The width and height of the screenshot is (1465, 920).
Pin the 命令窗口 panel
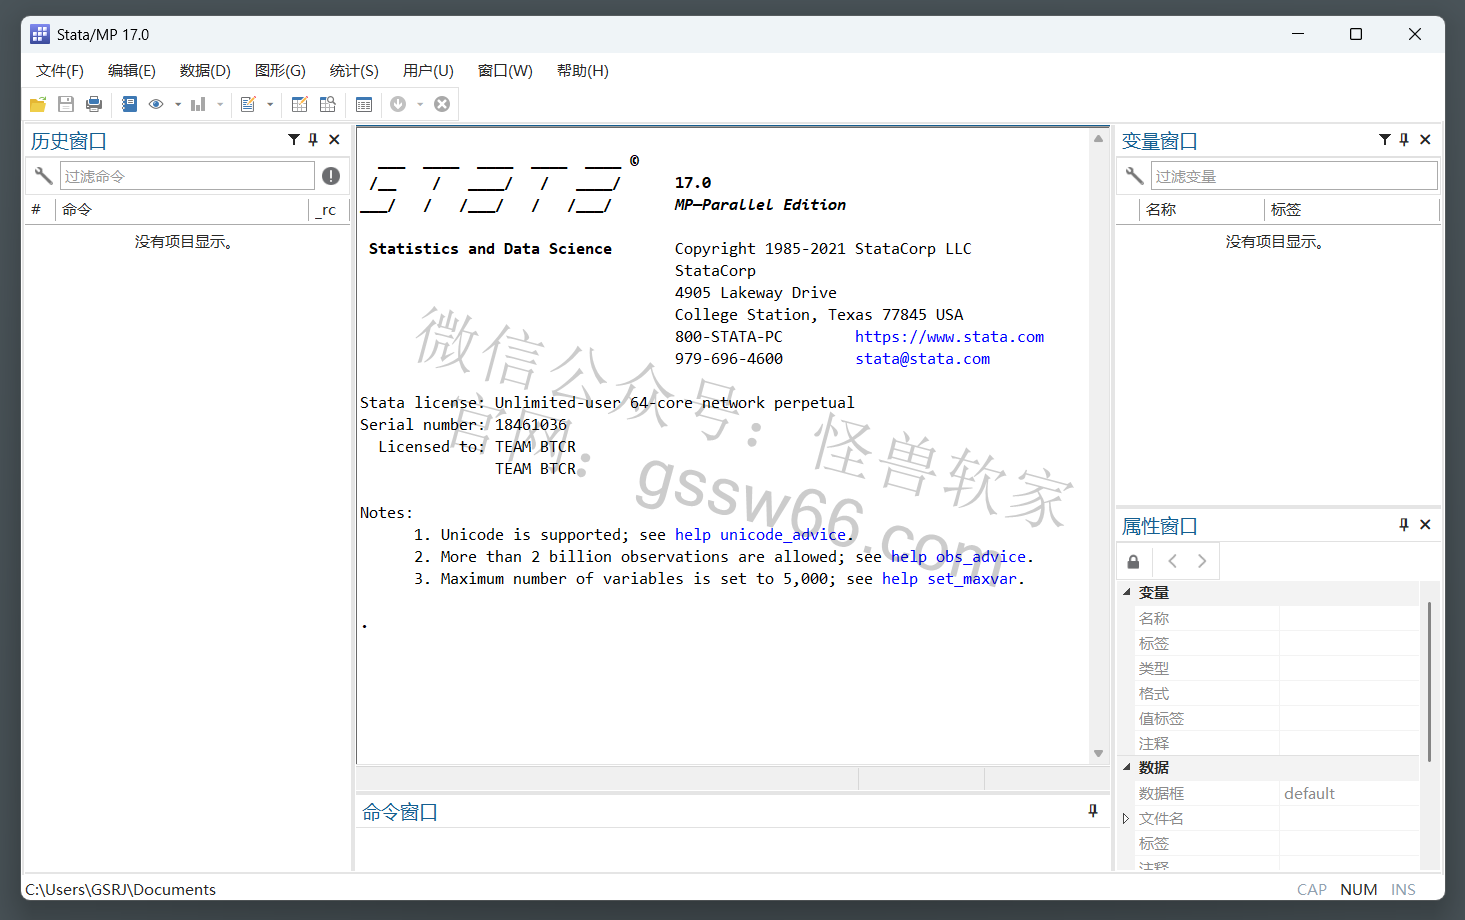tap(1093, 811)
